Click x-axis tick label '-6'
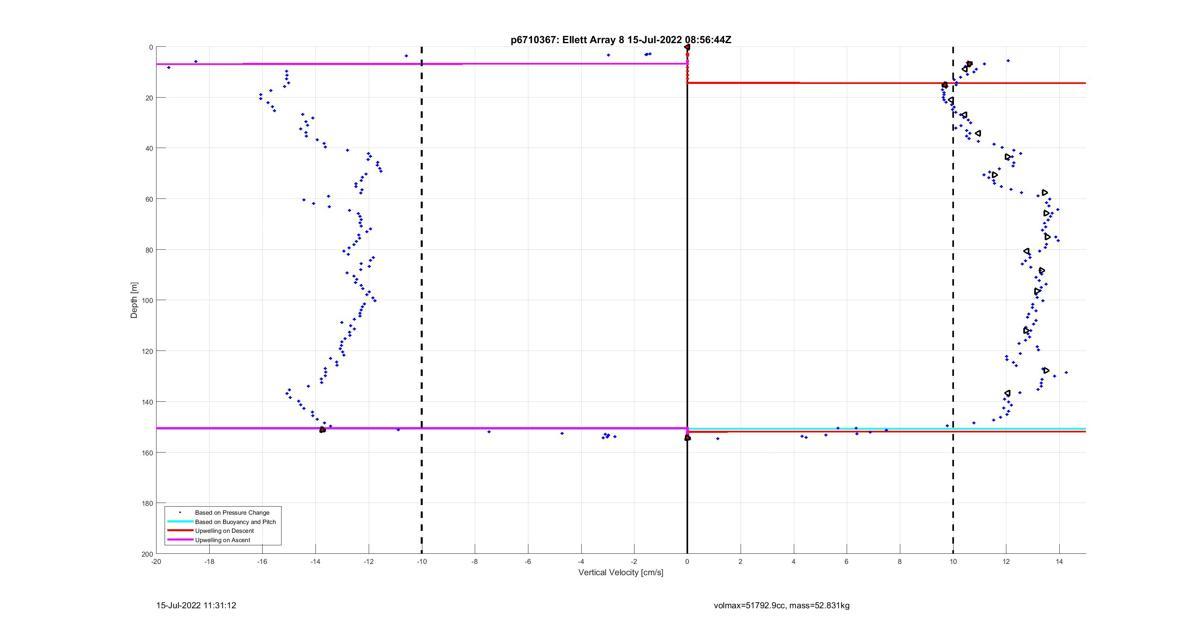The image size is (1200, 622). click(x=527, y=561)
